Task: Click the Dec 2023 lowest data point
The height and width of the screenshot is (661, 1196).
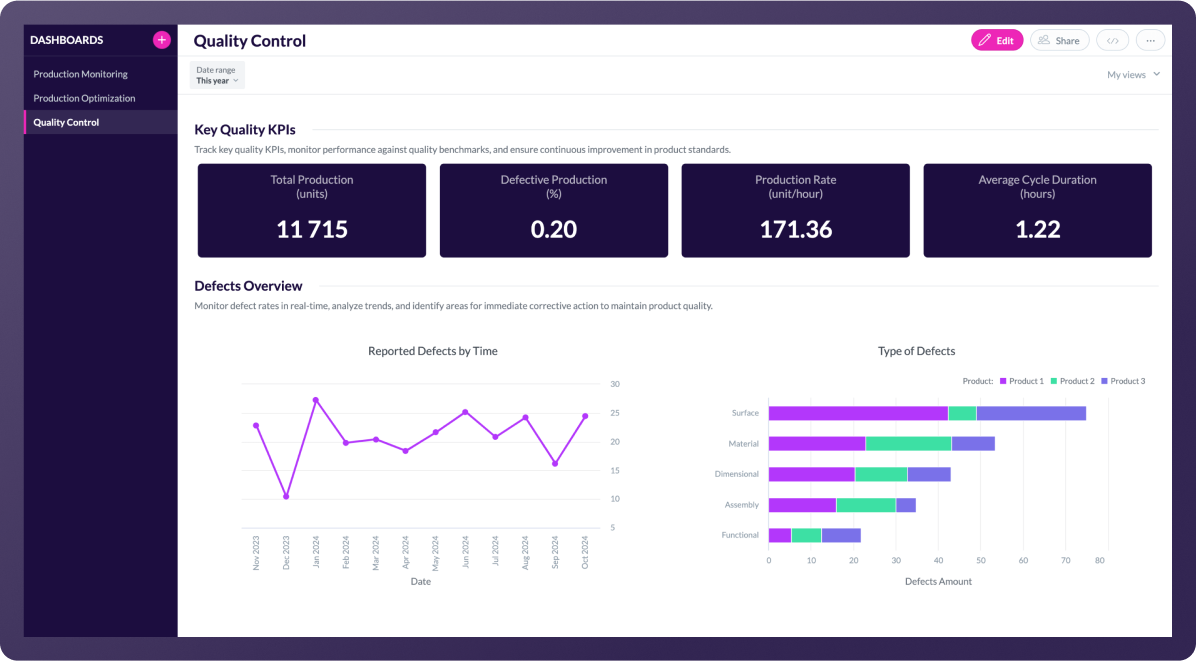Action: pos(286,496)
